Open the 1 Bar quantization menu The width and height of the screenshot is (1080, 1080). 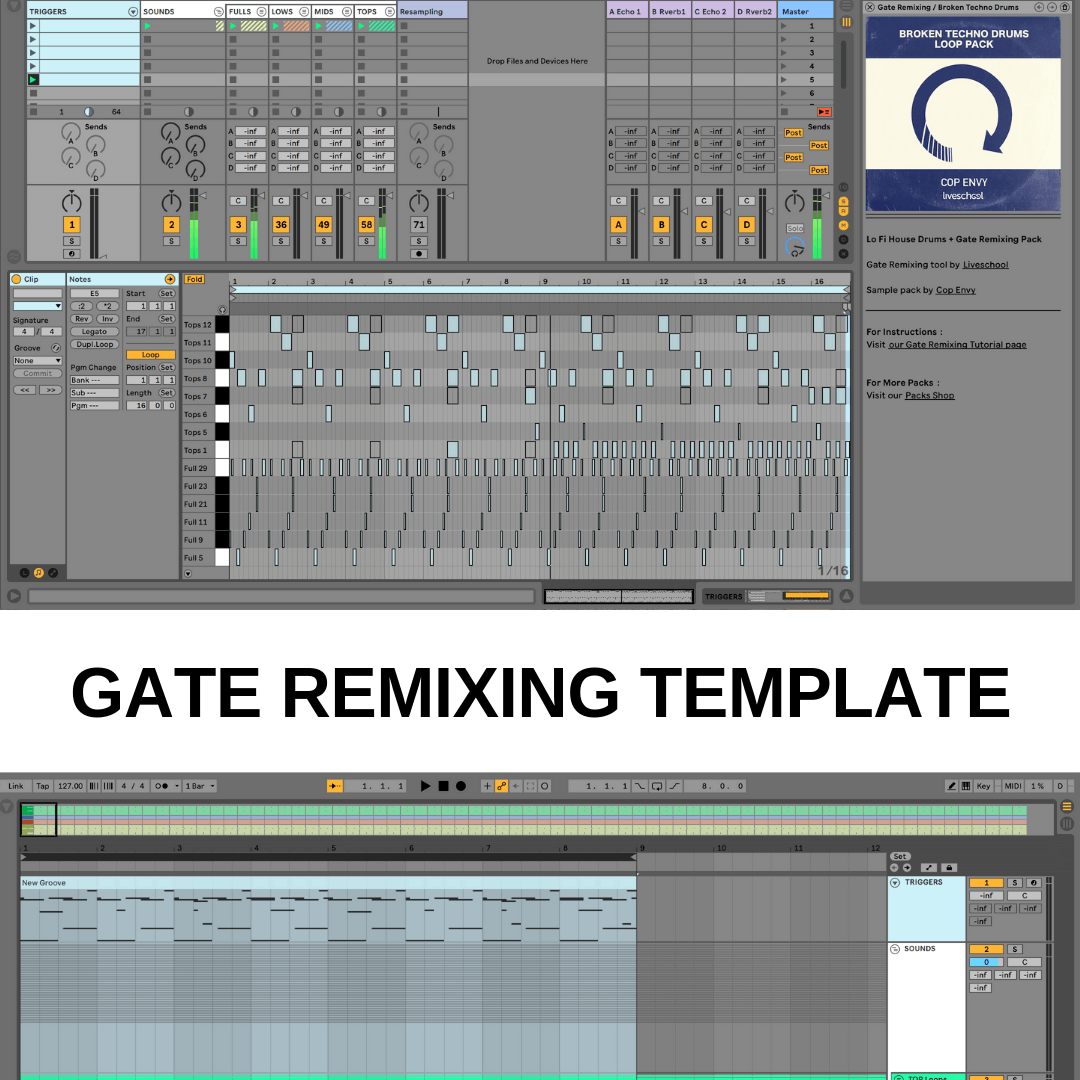(x=200, y=786)
